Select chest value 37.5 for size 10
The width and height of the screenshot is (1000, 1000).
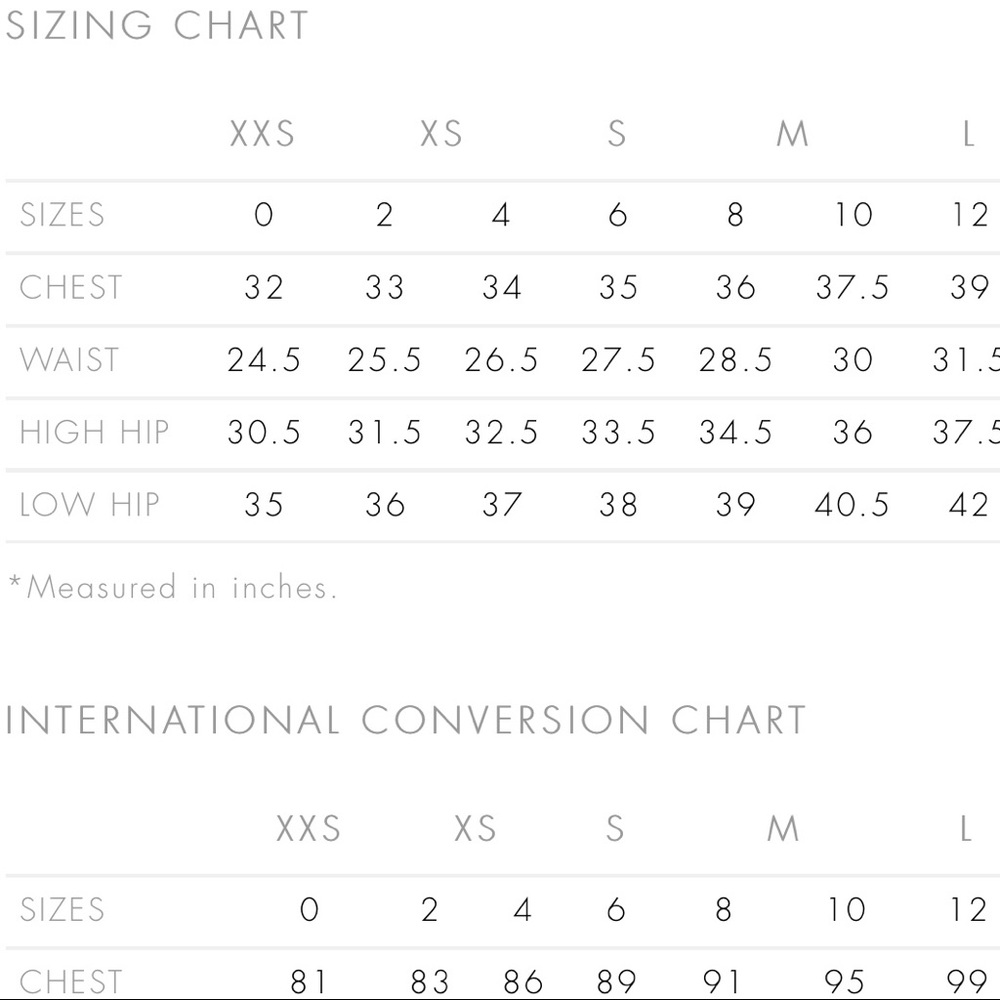coord(852,287)
